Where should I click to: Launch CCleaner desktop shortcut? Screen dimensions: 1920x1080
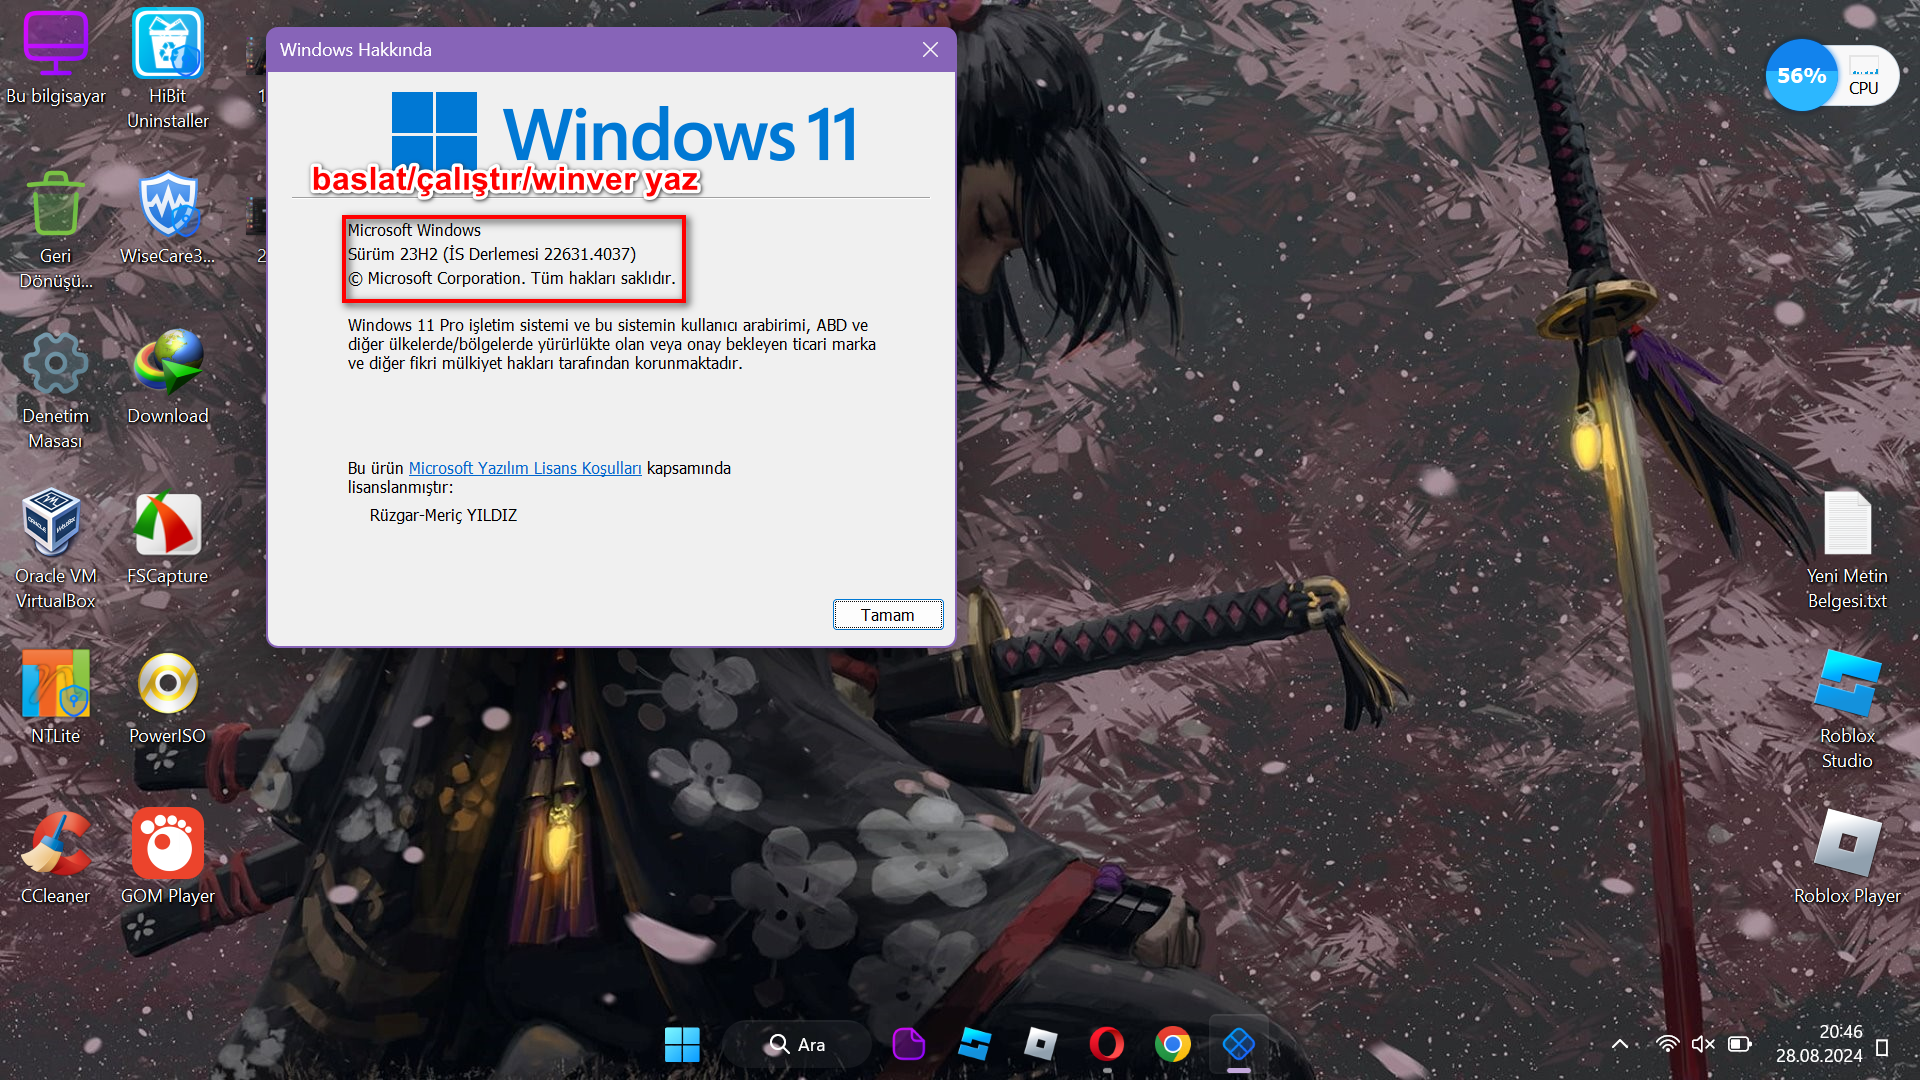click(55, 844)
